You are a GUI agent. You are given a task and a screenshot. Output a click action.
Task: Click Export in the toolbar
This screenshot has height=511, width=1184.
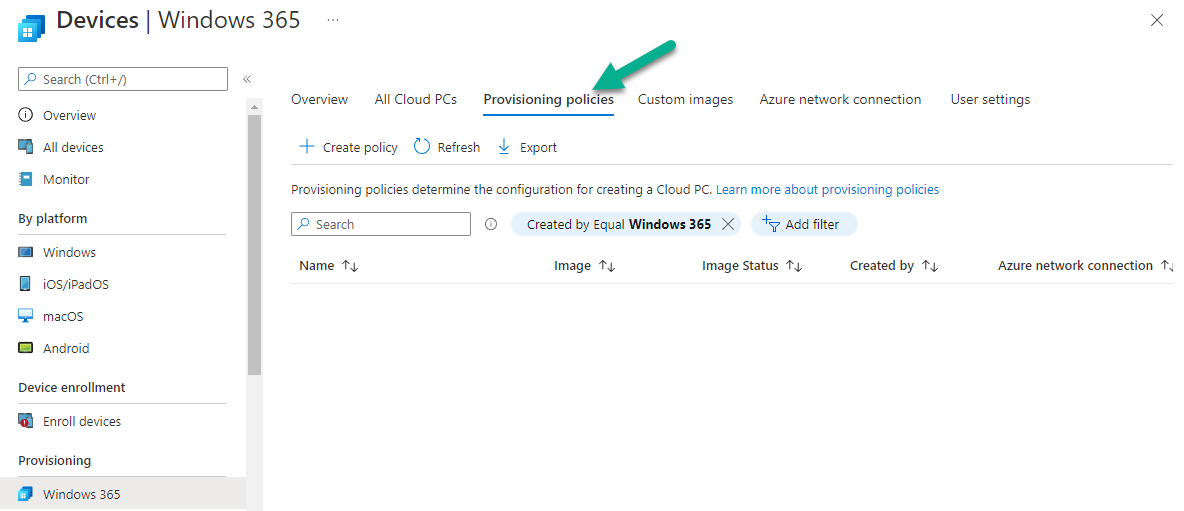tap(526, 147)
